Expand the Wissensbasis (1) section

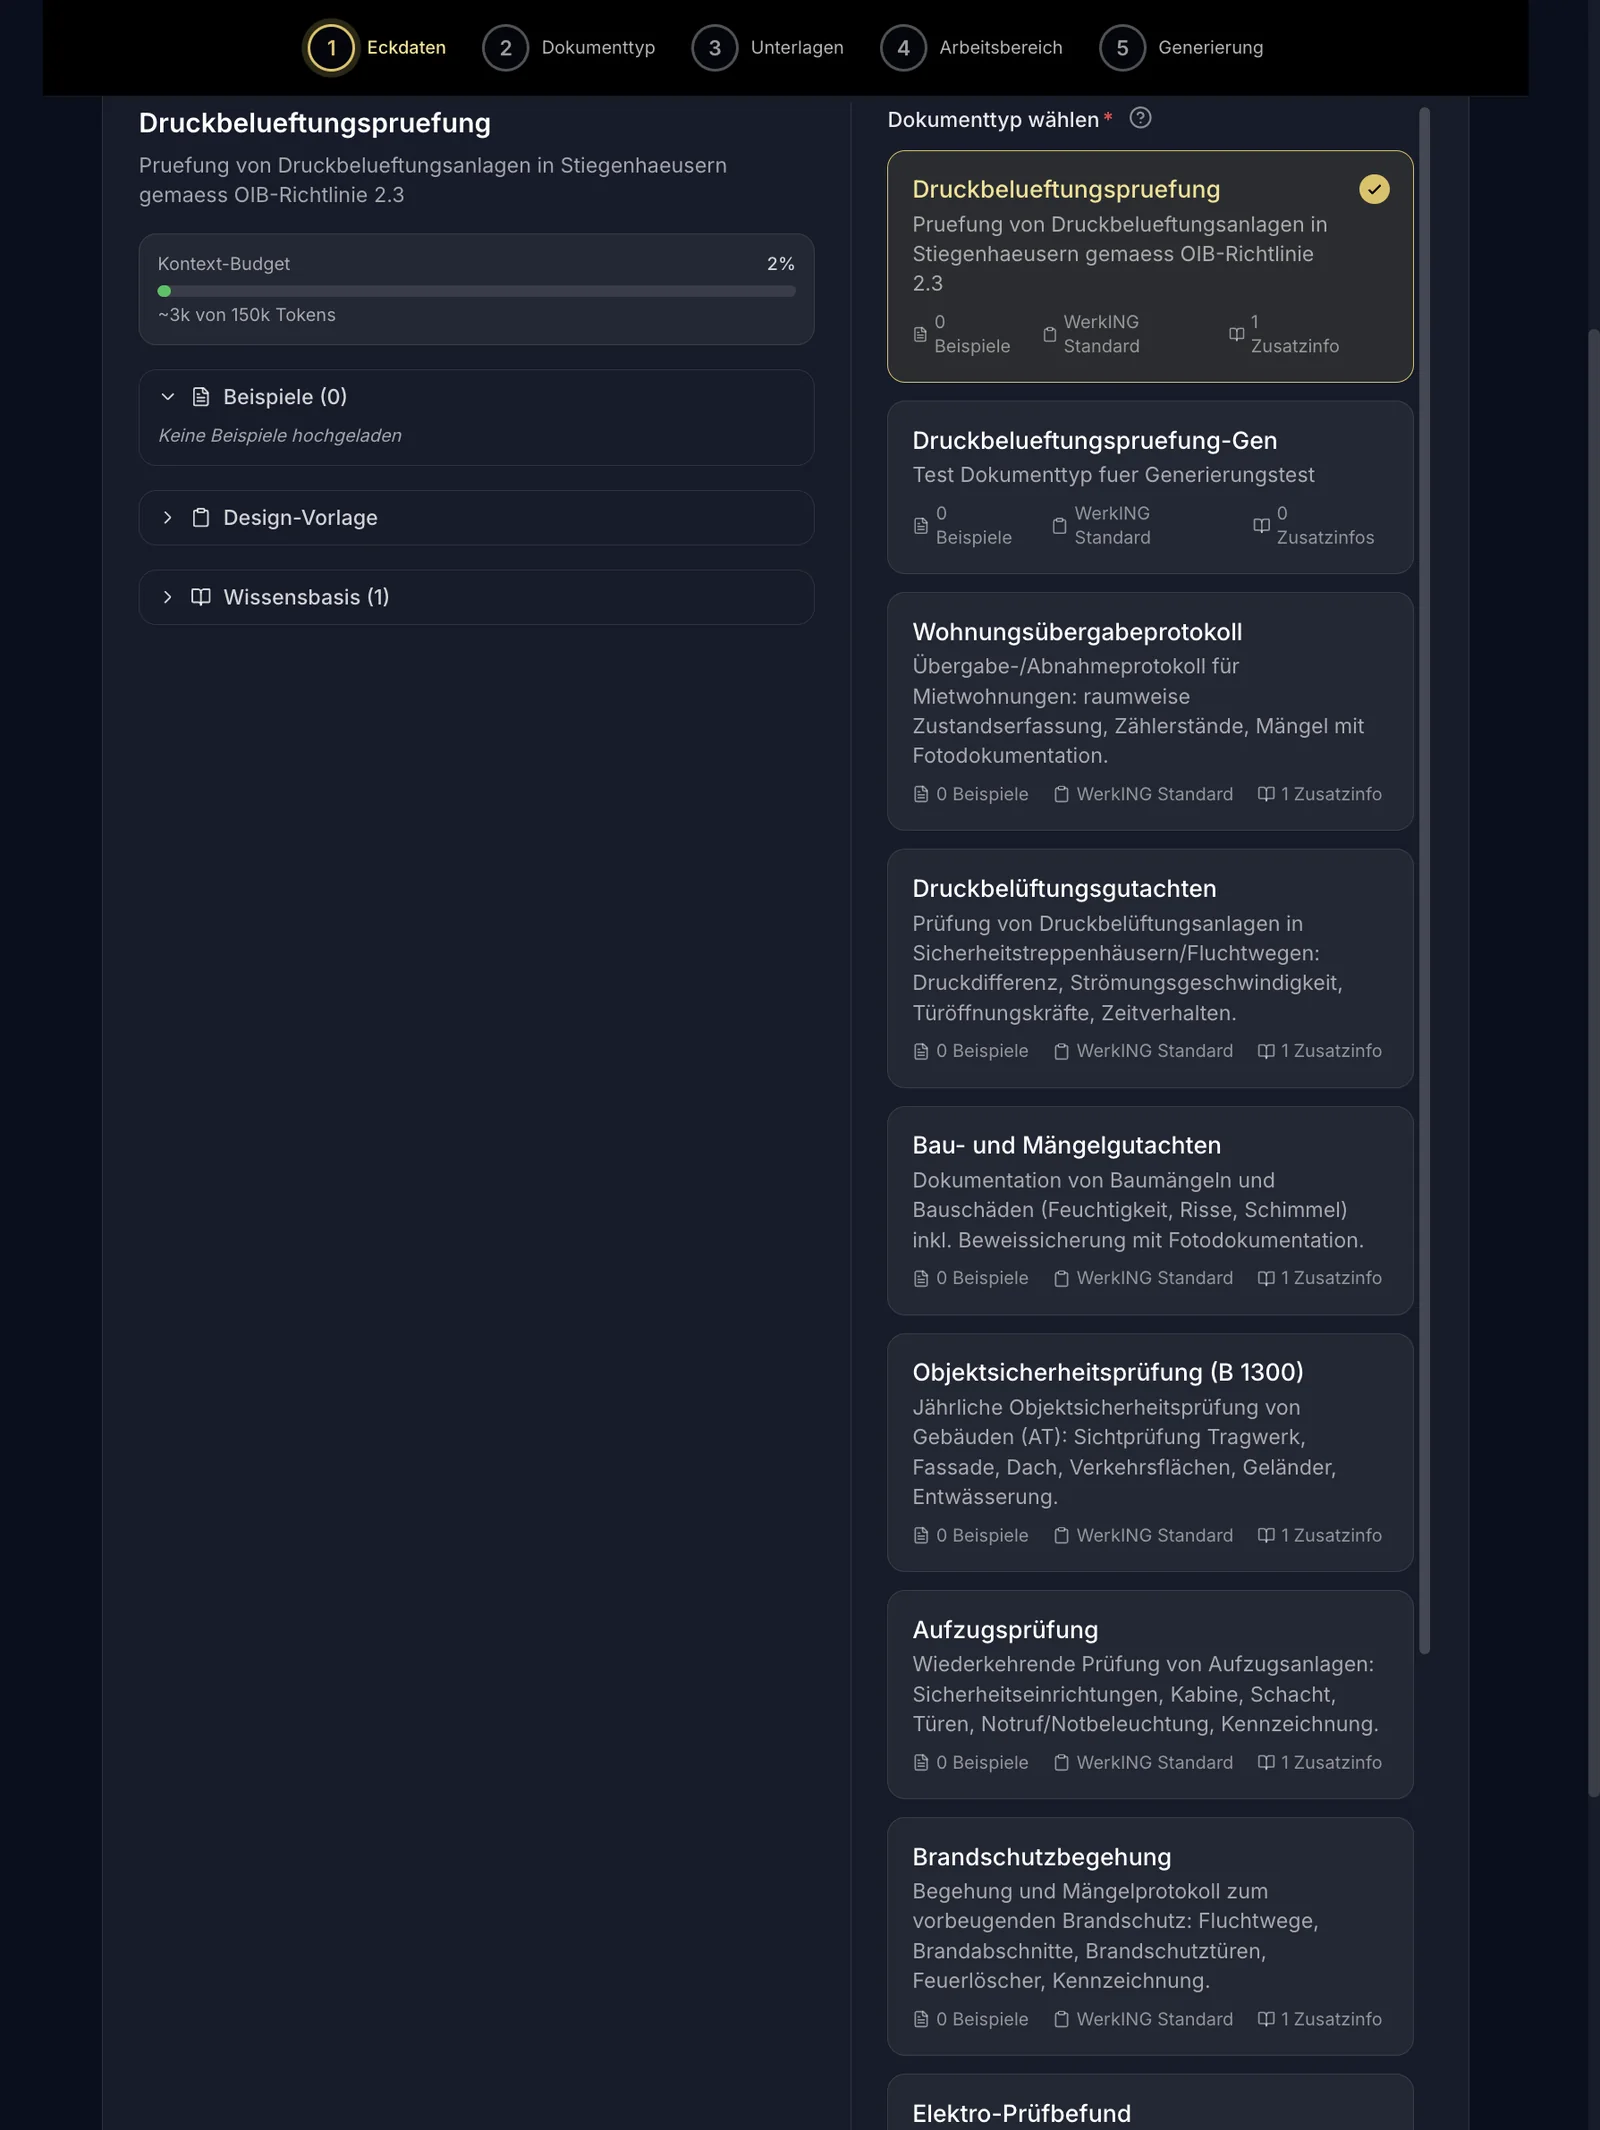pyautogui.click(x=476, y=597)
